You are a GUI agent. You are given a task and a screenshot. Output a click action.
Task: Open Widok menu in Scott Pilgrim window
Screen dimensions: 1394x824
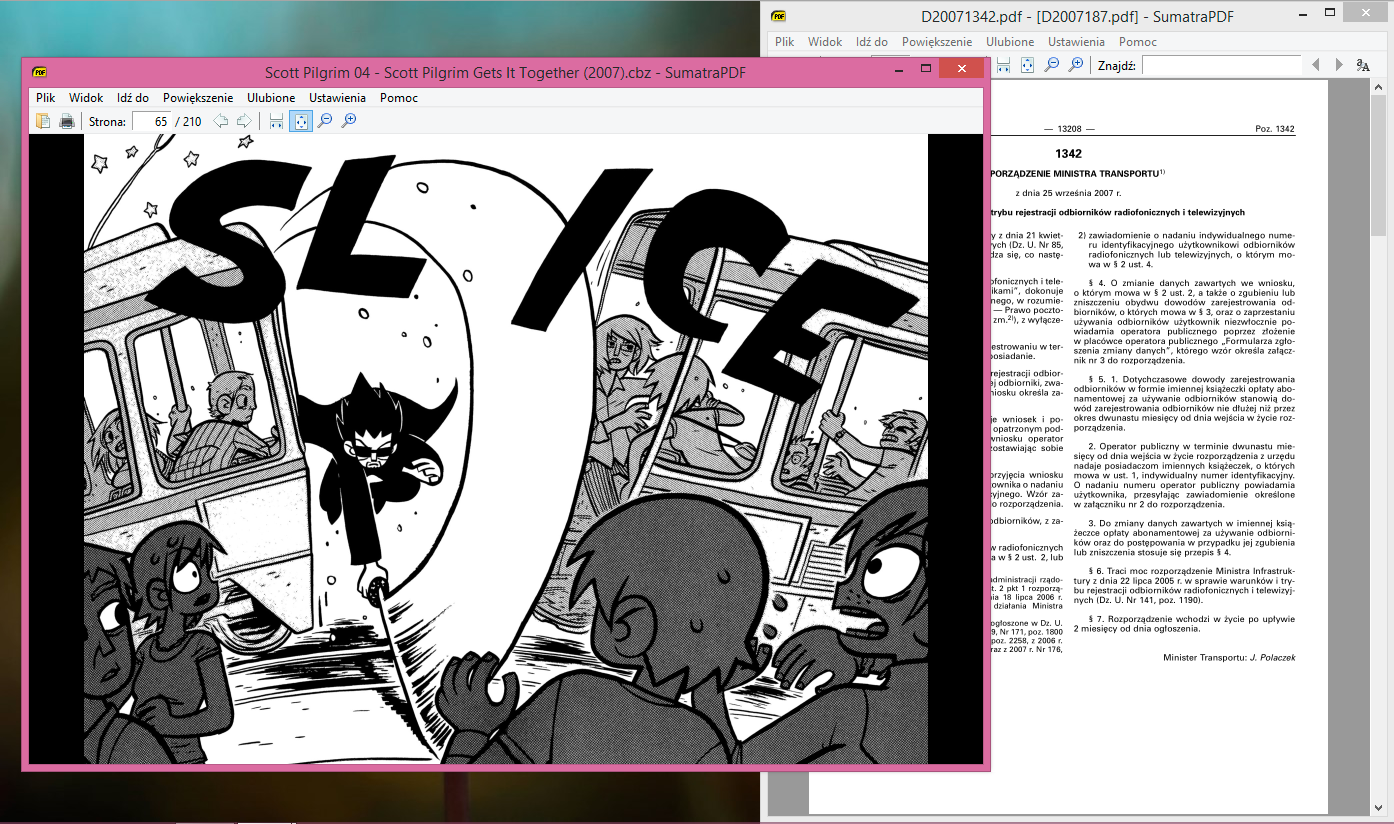point(86,98)
